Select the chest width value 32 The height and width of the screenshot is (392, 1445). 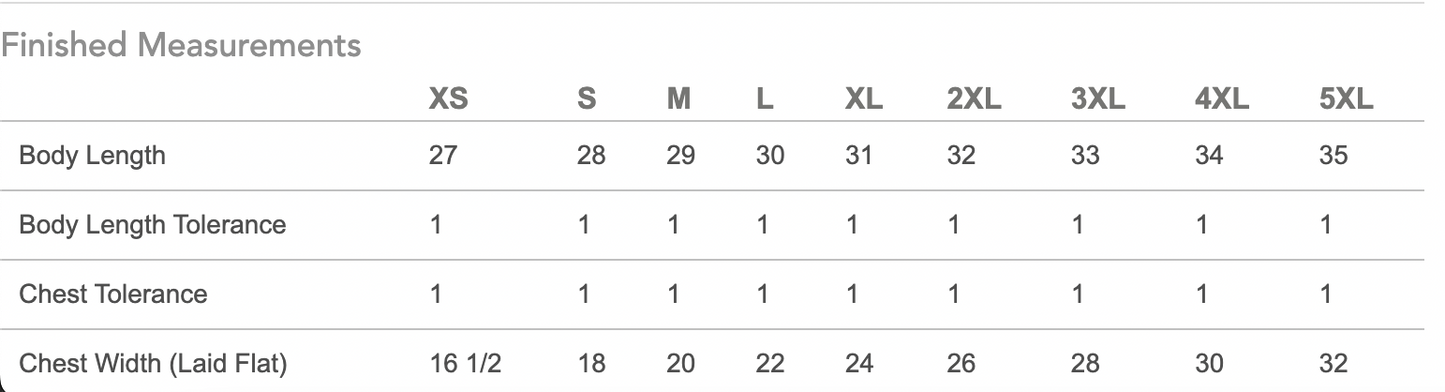click(1333, 363)
